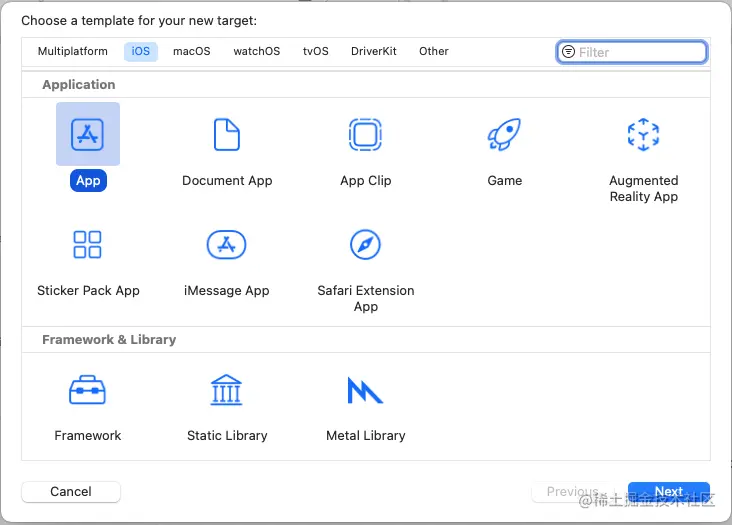Select the Game rocket icon
The height and width of the screenshot is (525, 732).
504,134
